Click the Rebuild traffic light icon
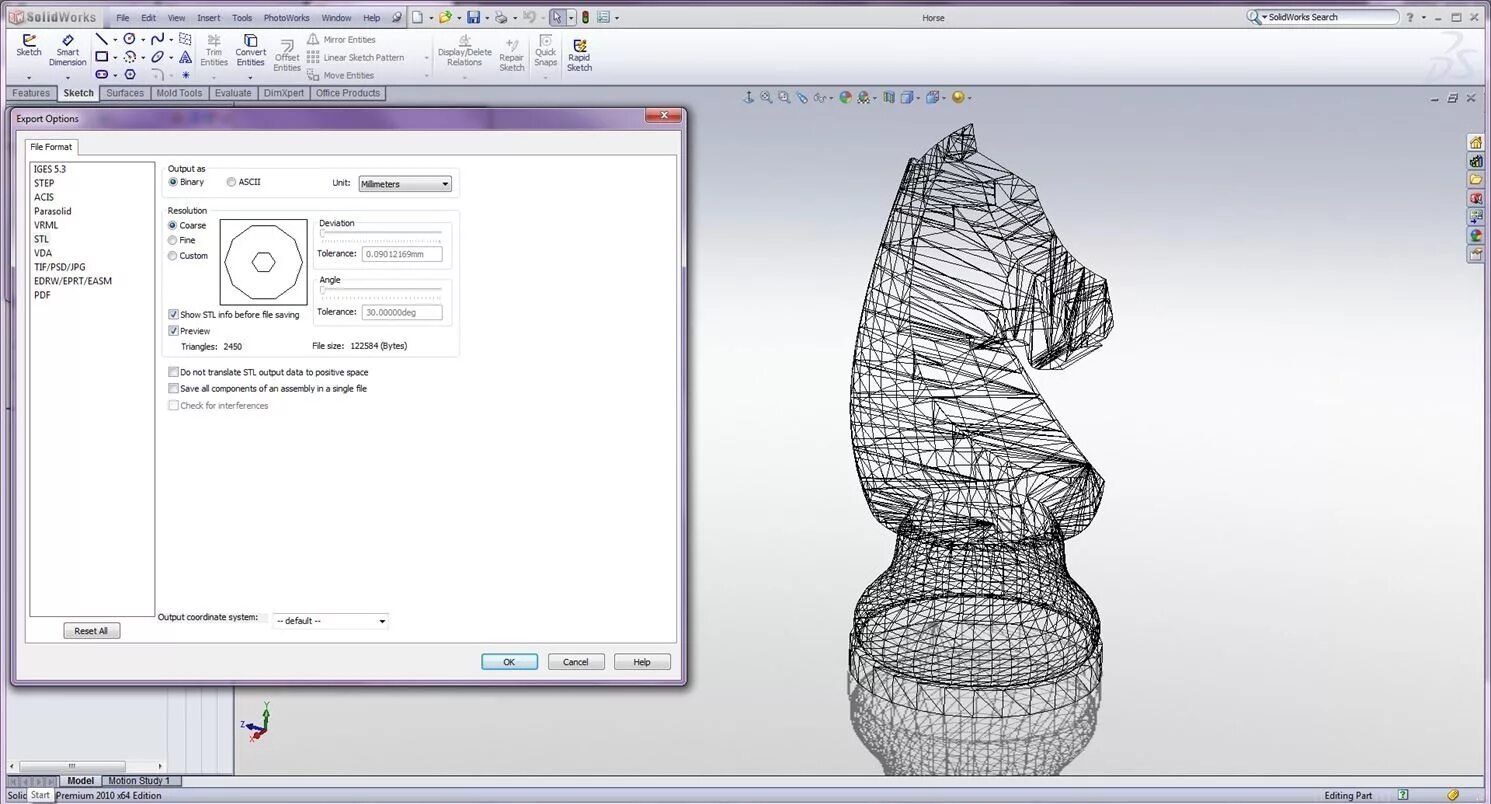The image size is (1491, 804). click(585, 17)
